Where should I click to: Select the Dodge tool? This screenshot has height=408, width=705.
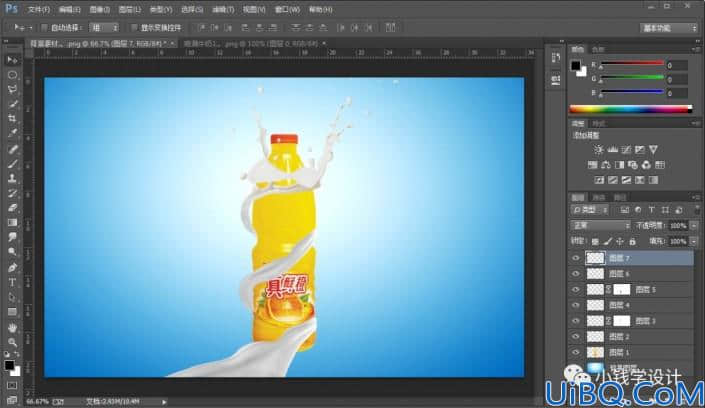pyautogui.click(x=12, y=252)
